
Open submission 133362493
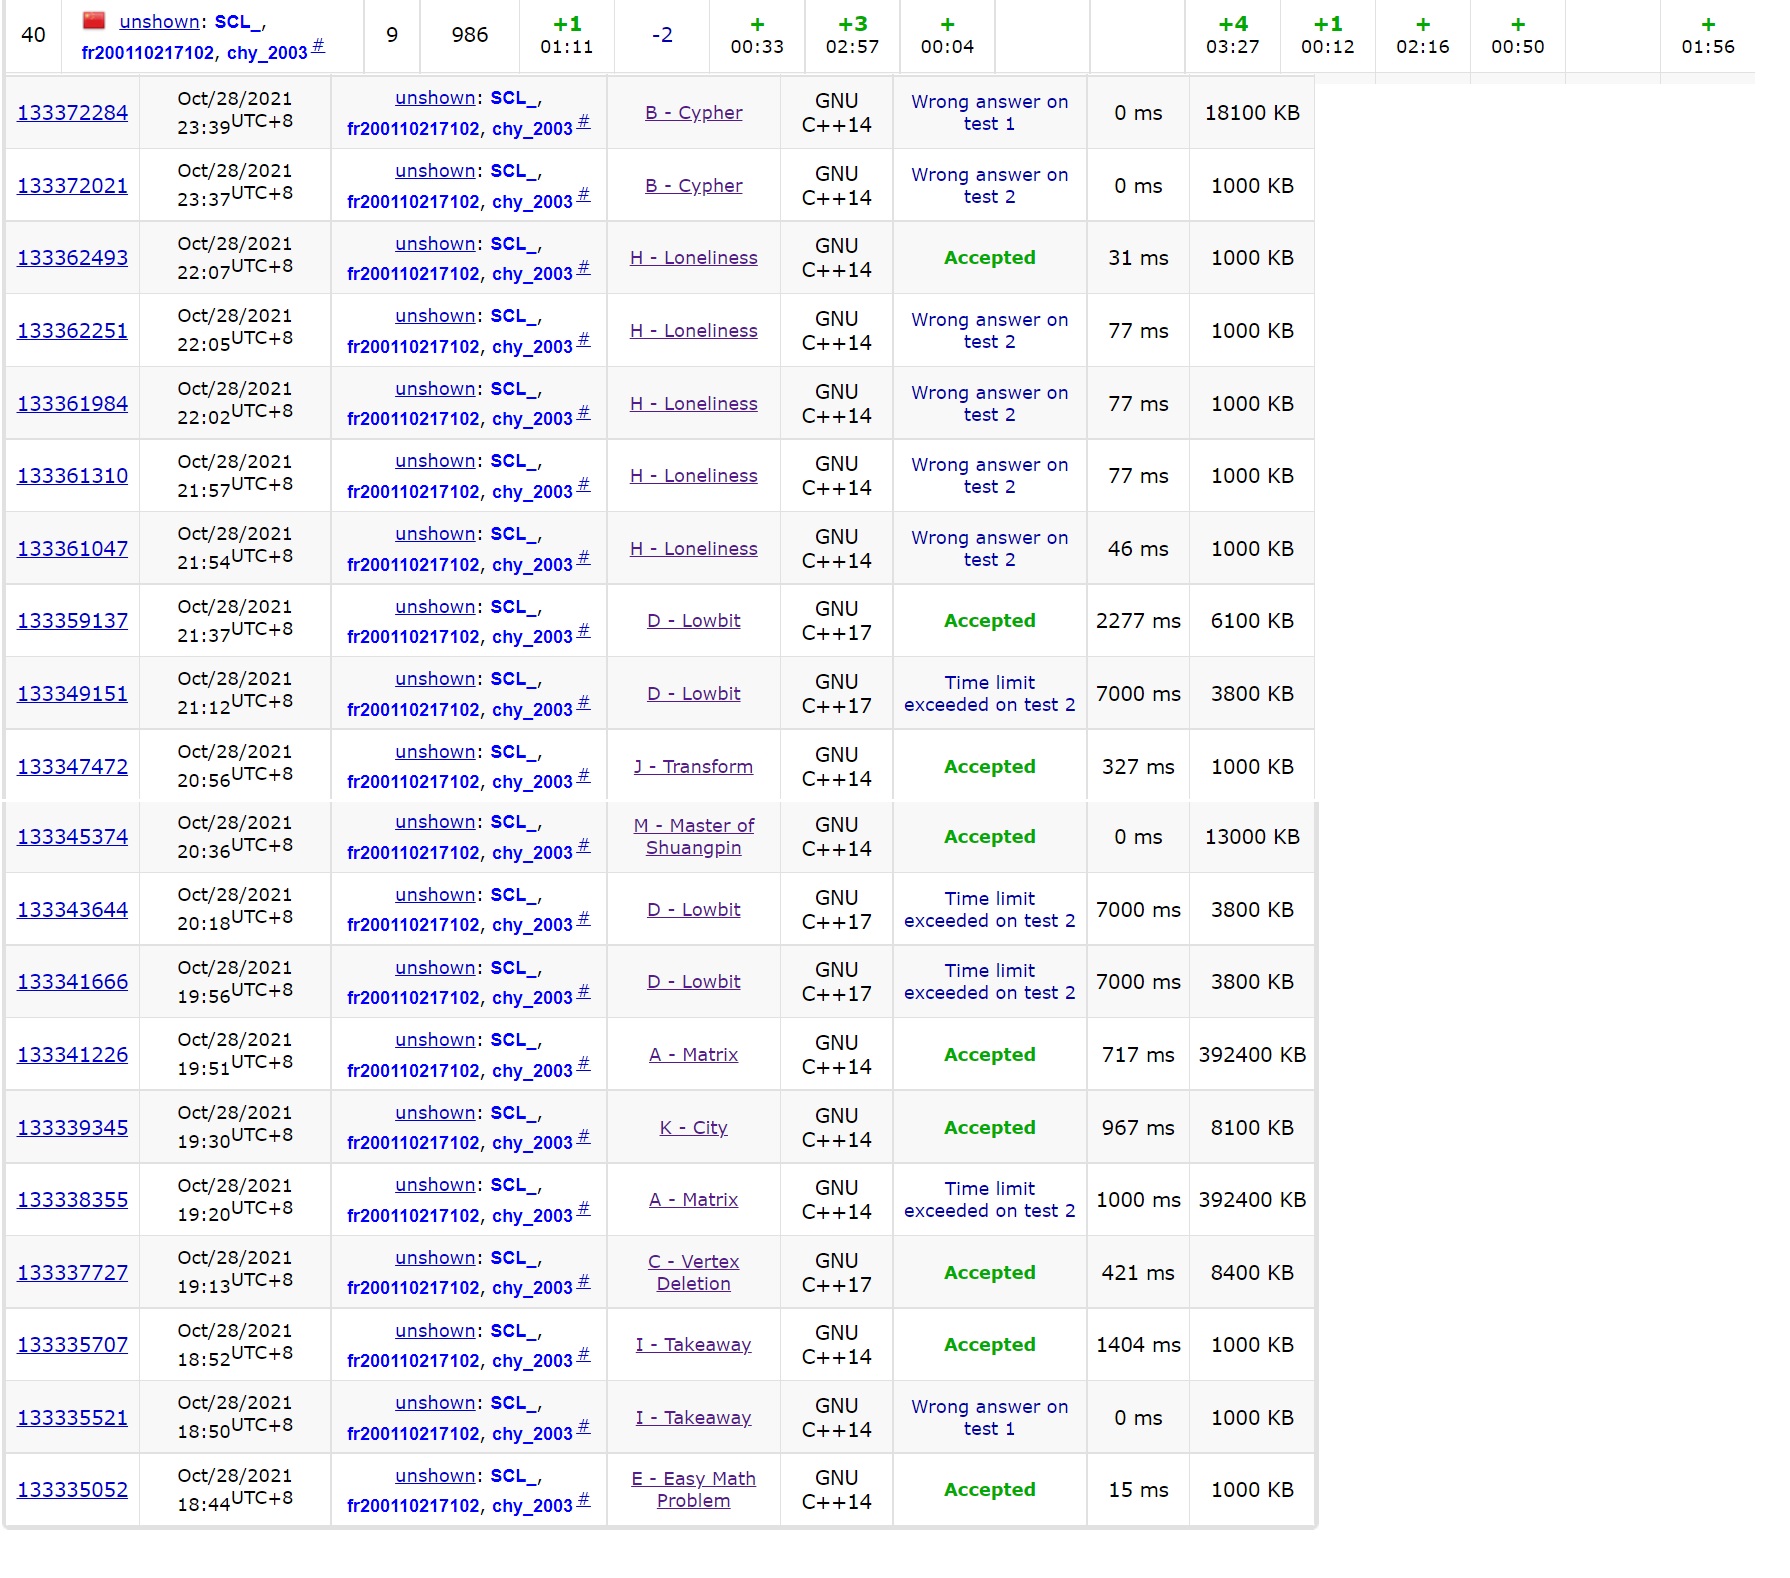72,258
